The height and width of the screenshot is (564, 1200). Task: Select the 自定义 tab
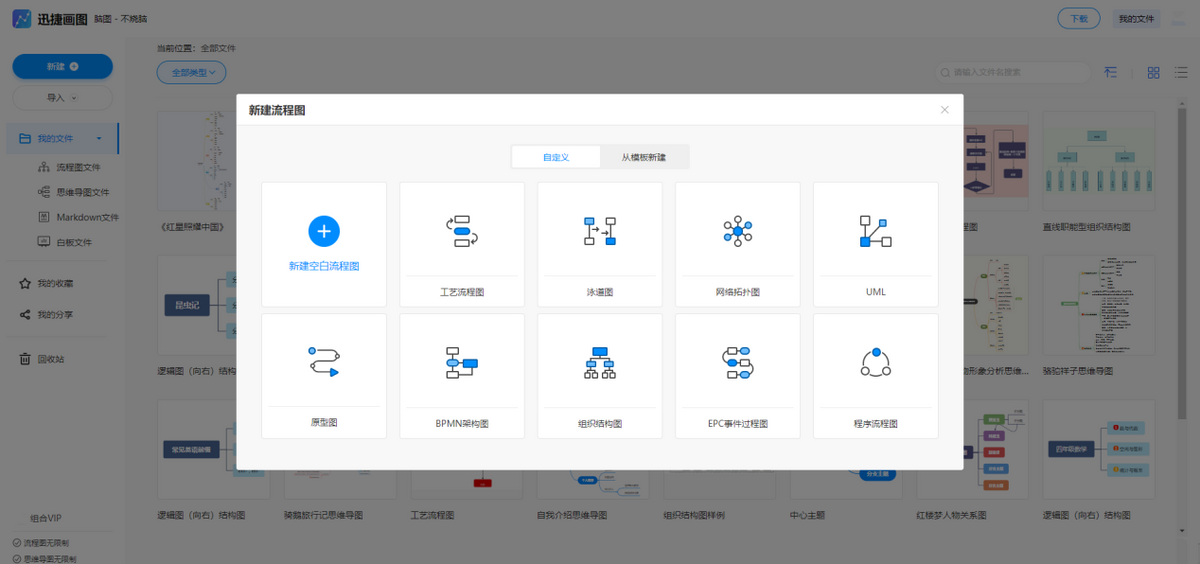click(556, 157)
